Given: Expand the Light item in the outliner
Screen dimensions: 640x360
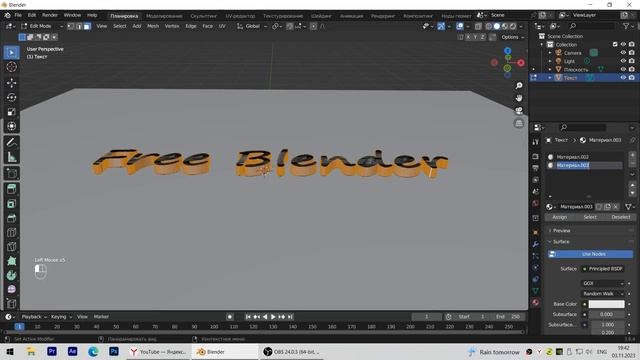Looking at the screenshot, I should (x=550, y=61).
